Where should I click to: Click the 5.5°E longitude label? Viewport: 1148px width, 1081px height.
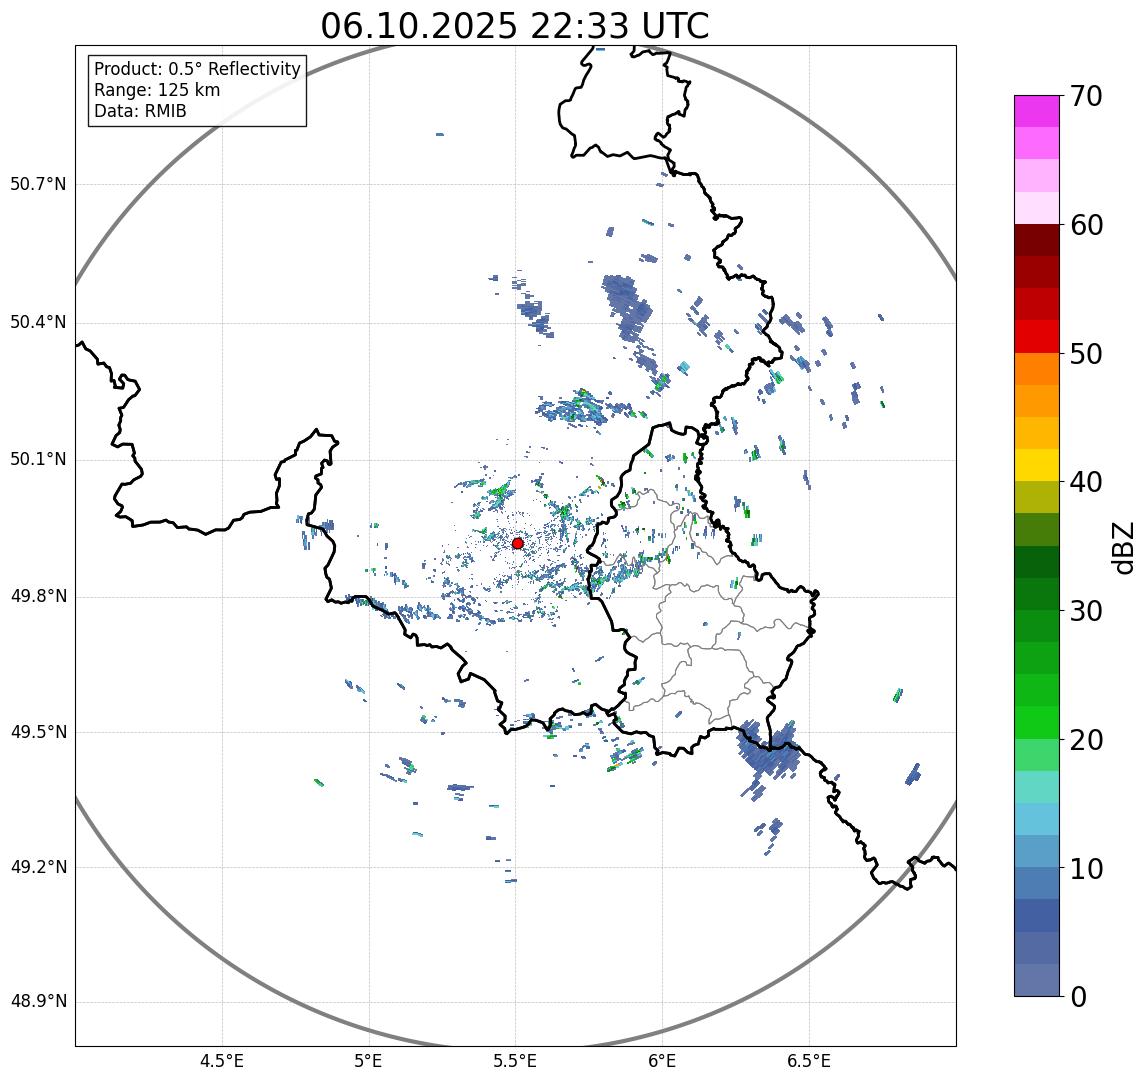pyautogui.click(x=515, y=1061)
